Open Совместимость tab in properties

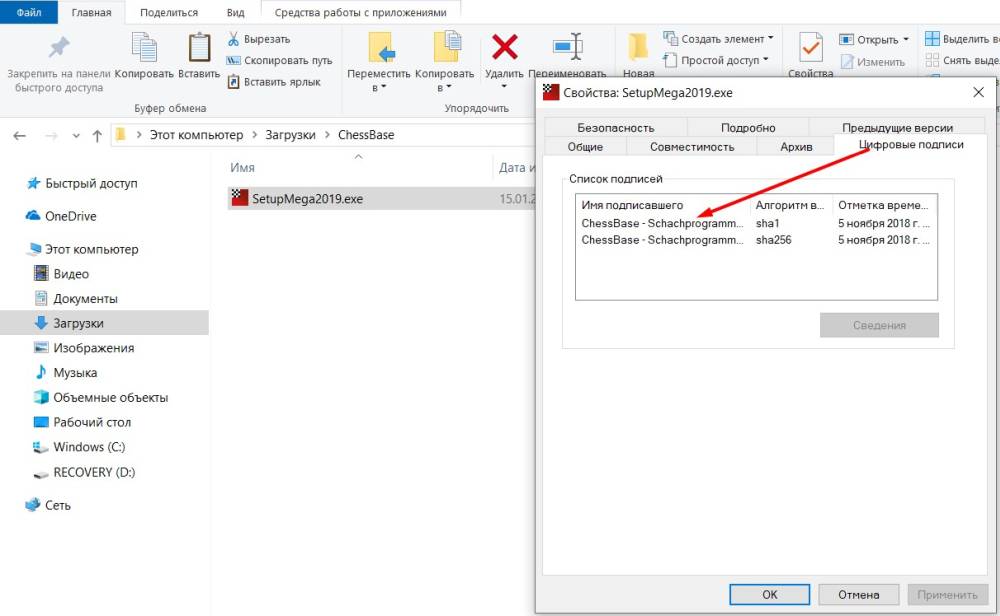[692, 147]
